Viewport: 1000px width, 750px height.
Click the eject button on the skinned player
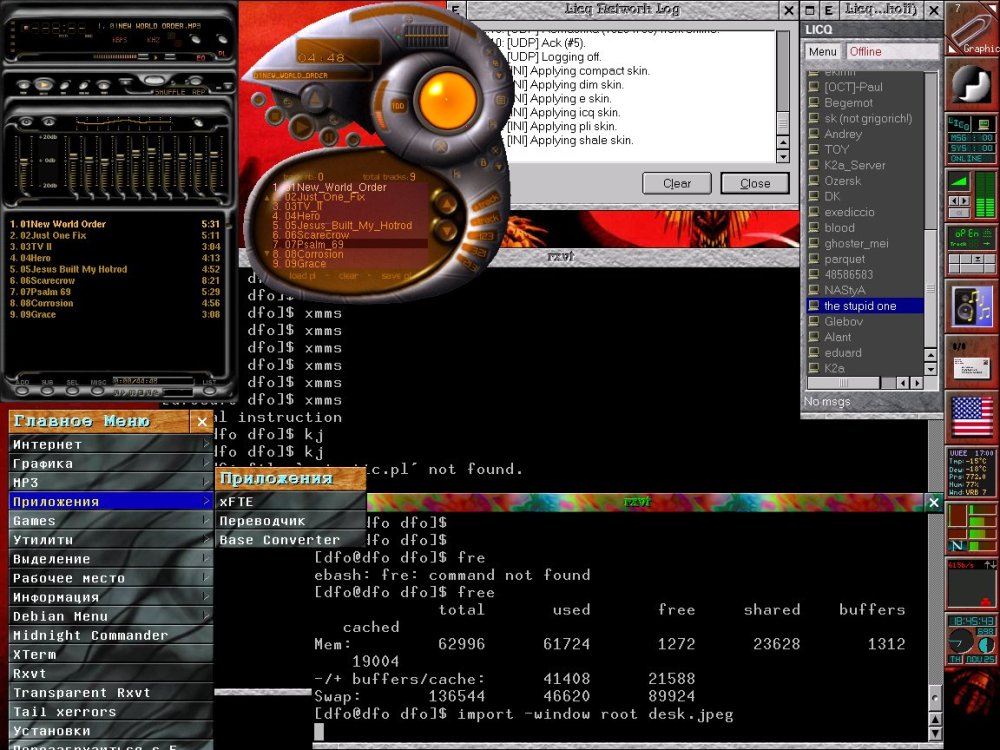point(313,98)
